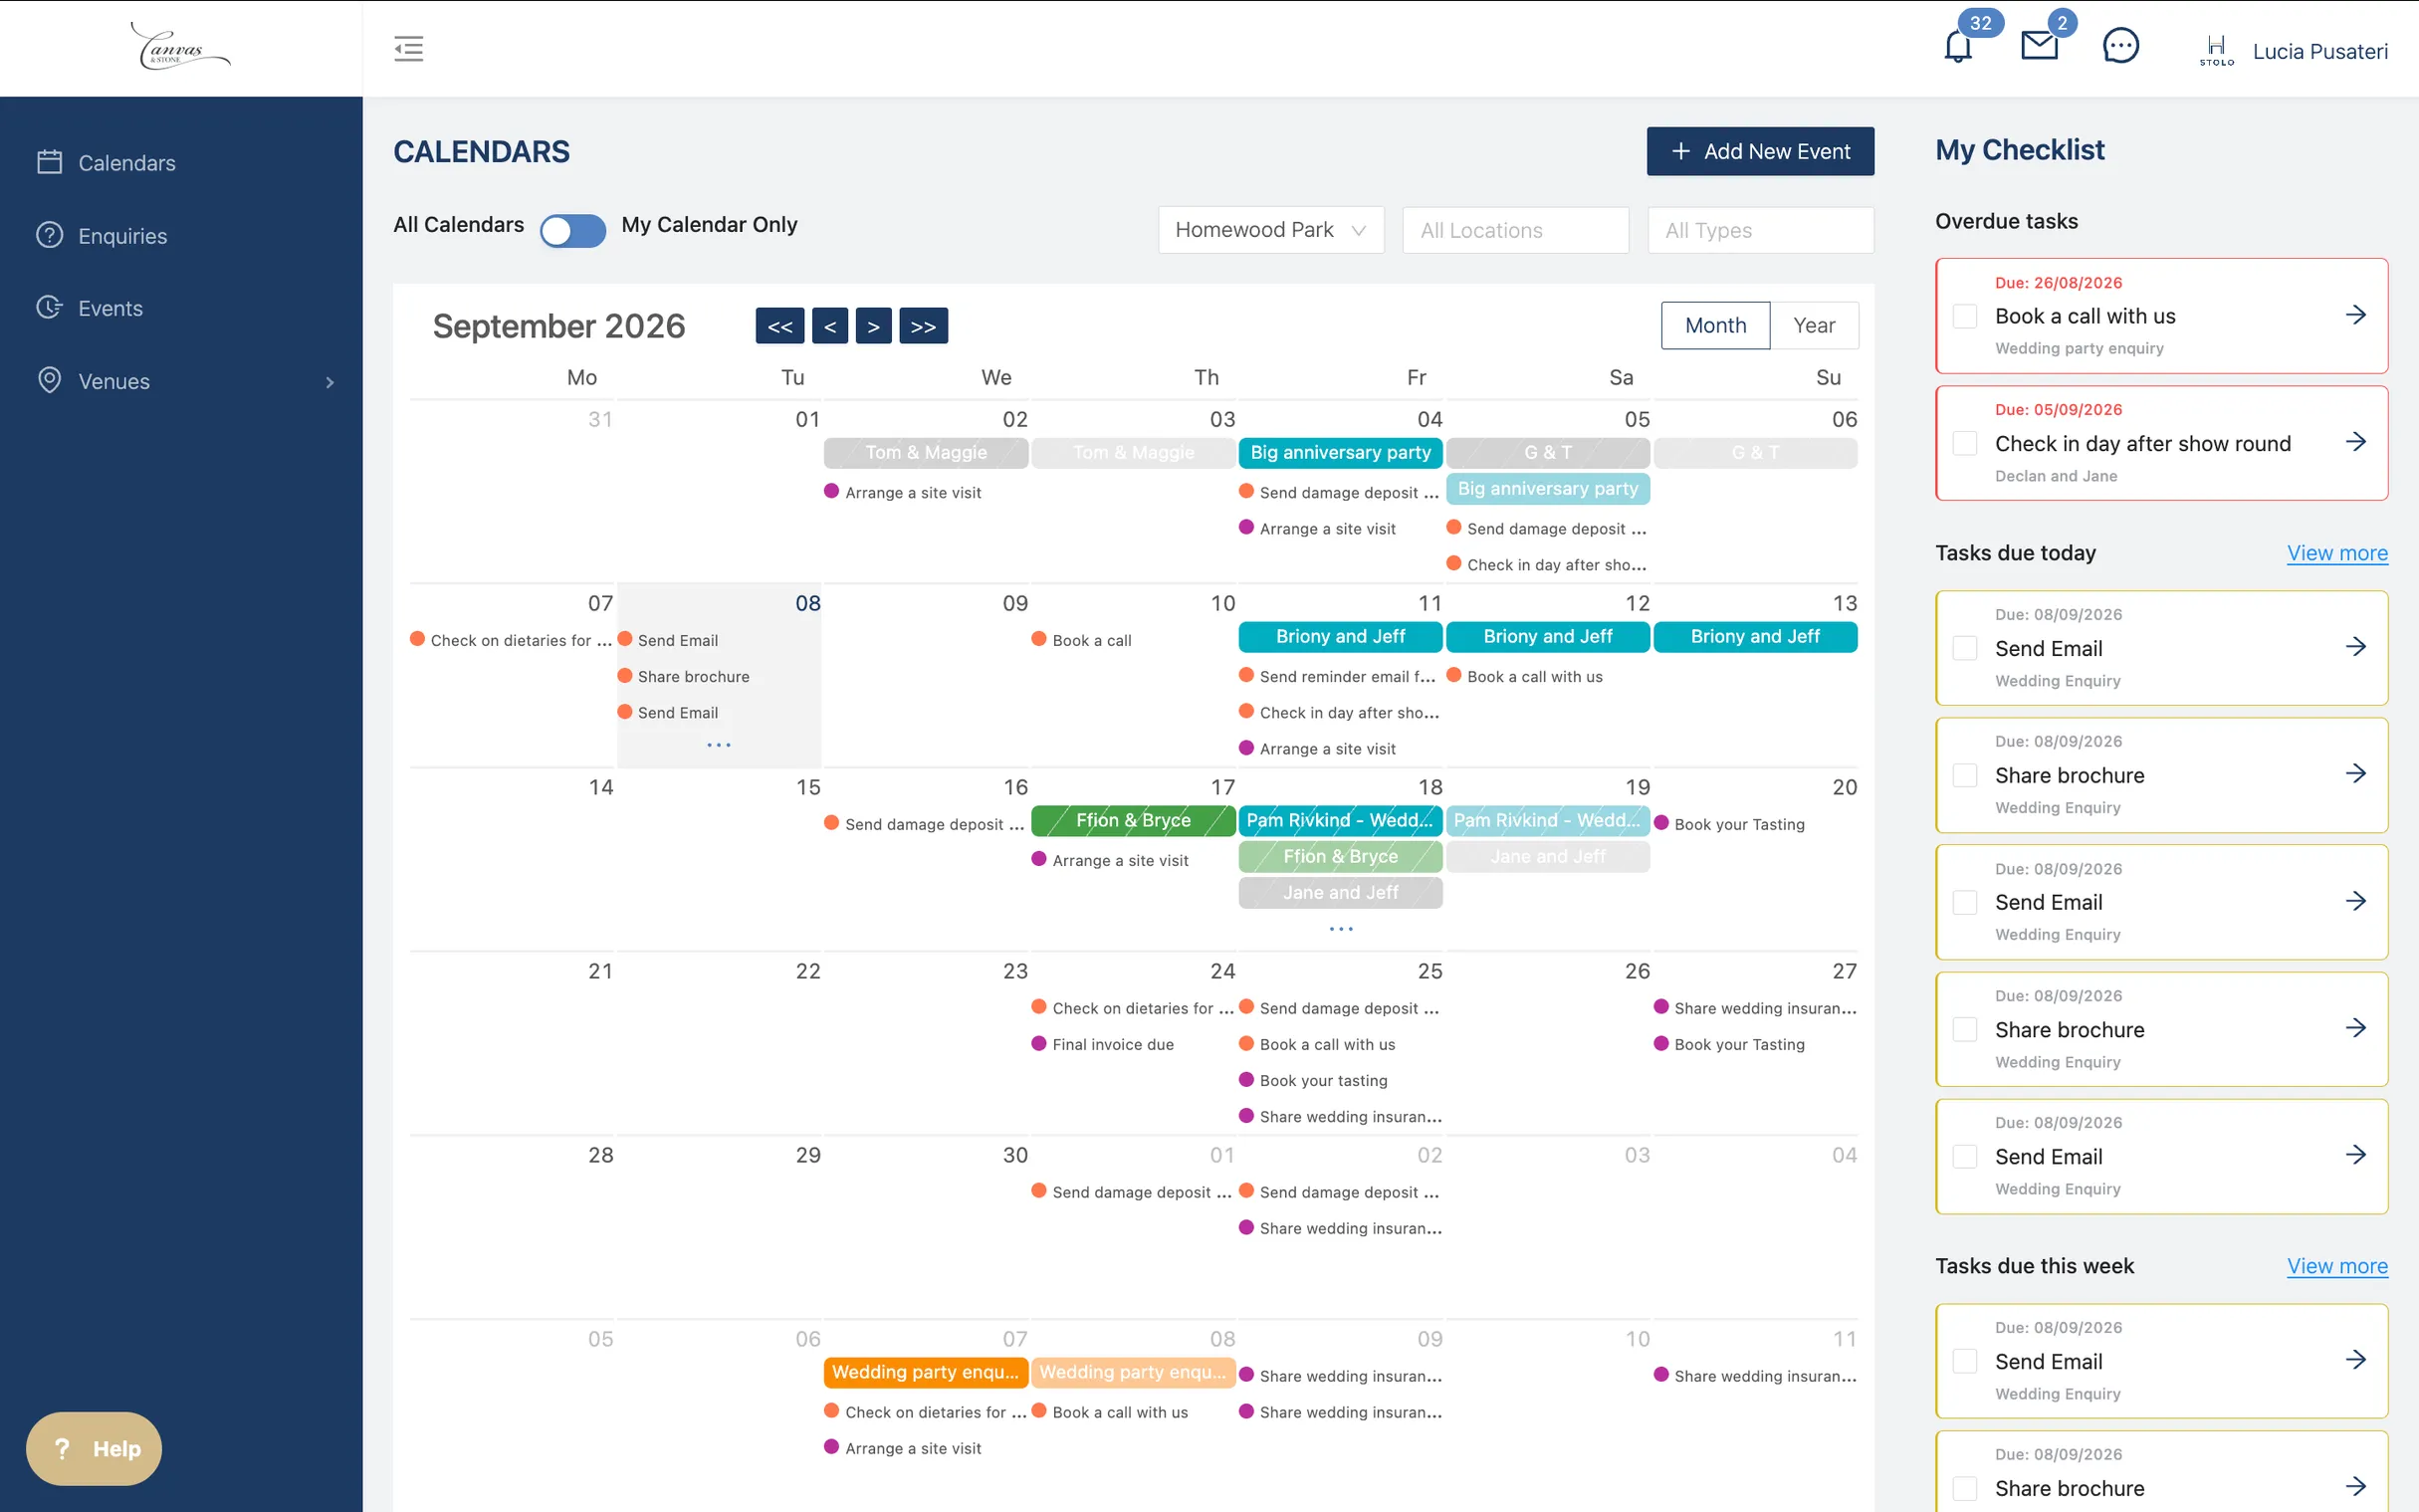Open the All Locations dropdown
Screen dimensions: 2419x1512
(x=1515, y=230)
